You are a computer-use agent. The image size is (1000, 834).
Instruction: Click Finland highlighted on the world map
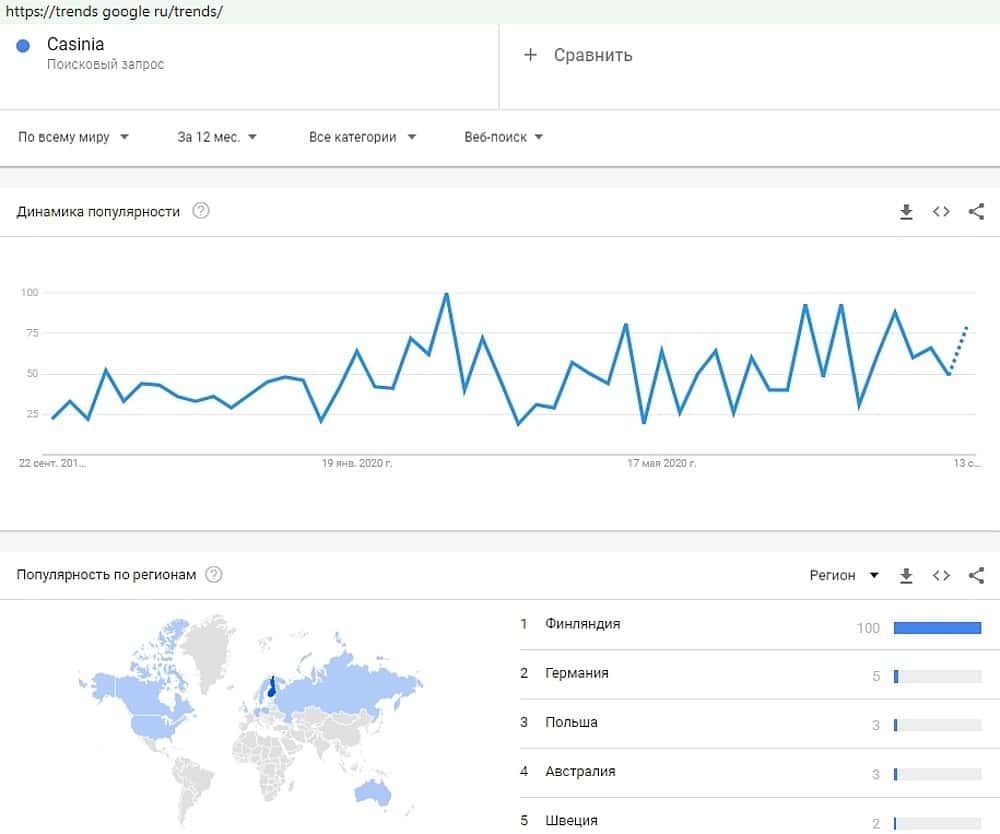coord(271,688)
